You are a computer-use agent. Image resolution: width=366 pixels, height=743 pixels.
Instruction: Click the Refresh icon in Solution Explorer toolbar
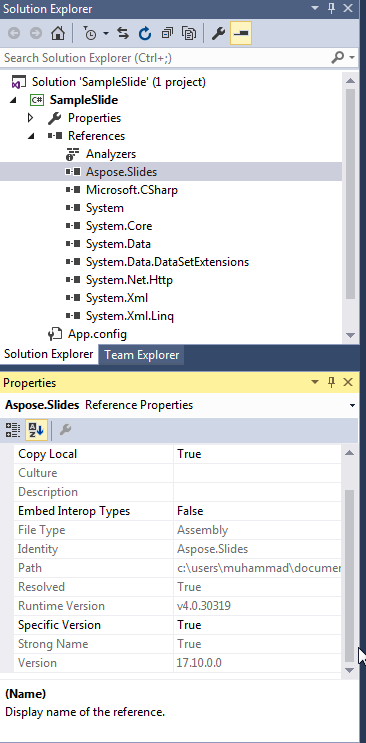click(145, 34)
